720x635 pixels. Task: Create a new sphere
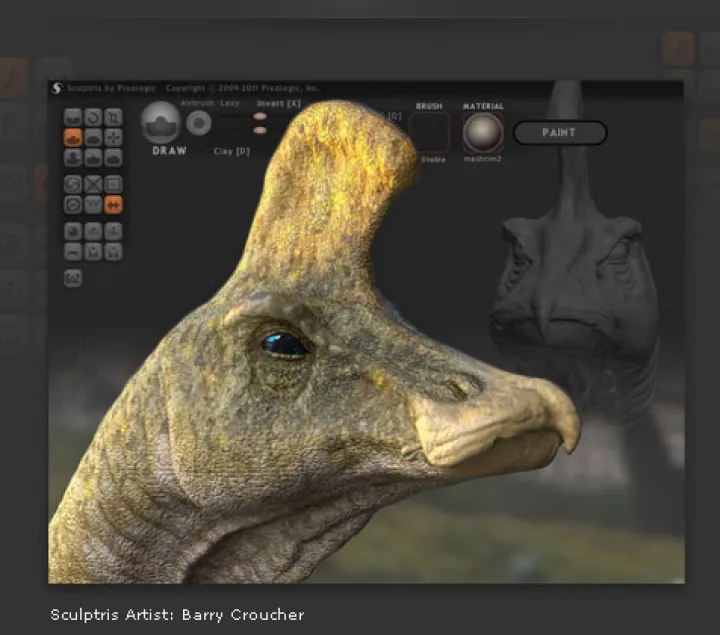pyautogui.click(x=73, y=231)
